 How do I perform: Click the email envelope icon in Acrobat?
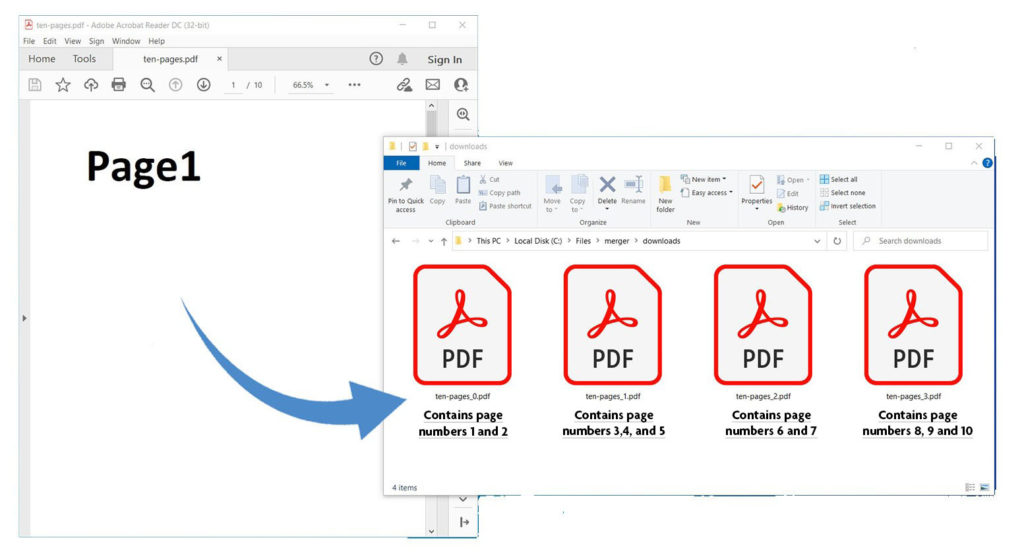click(433, 85)
